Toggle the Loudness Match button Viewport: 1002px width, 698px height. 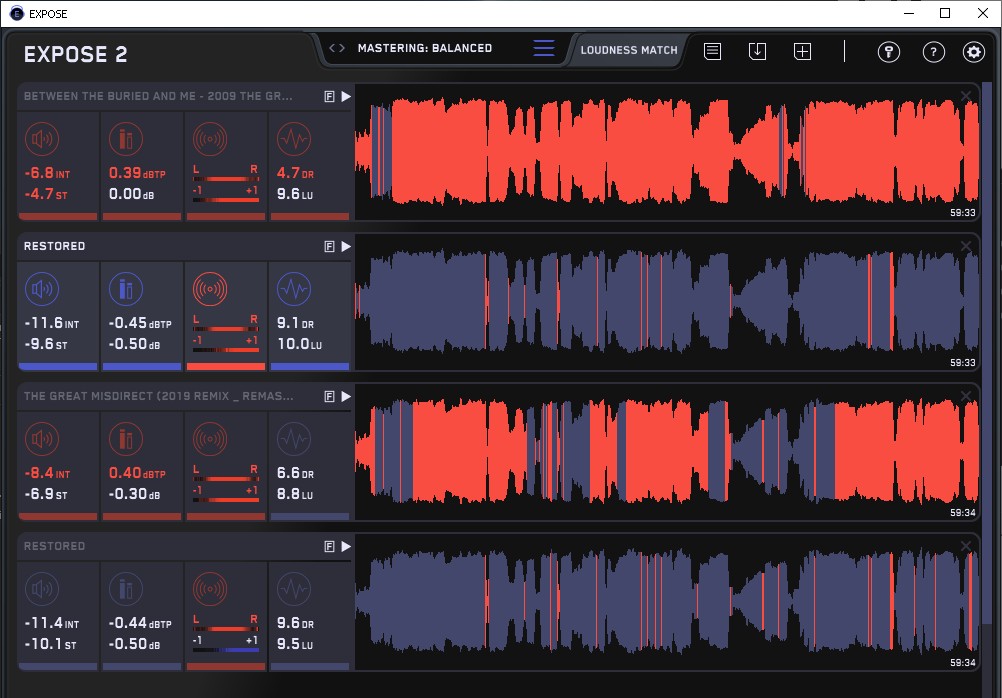point(629,49)
